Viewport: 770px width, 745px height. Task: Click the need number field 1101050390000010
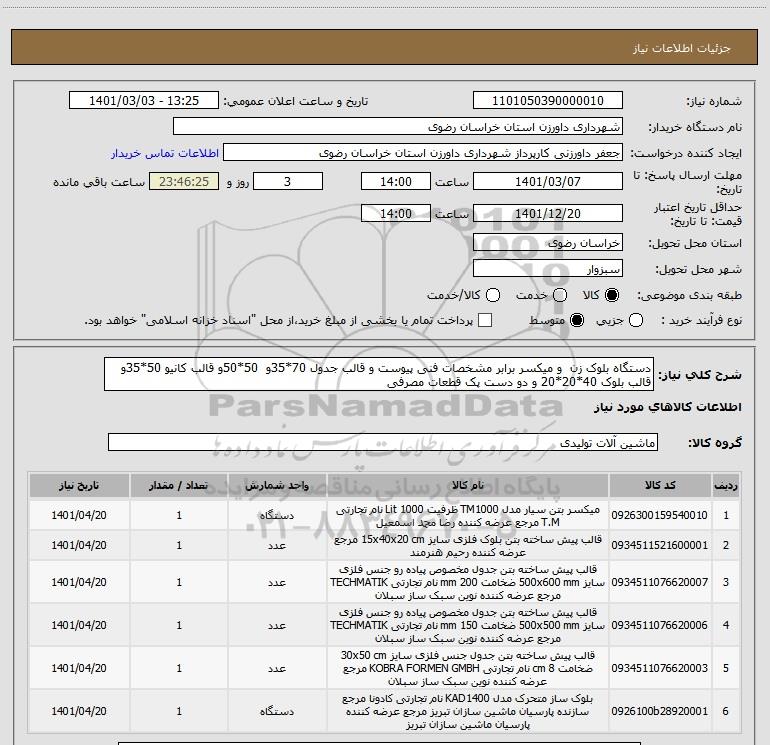point(548,101)
